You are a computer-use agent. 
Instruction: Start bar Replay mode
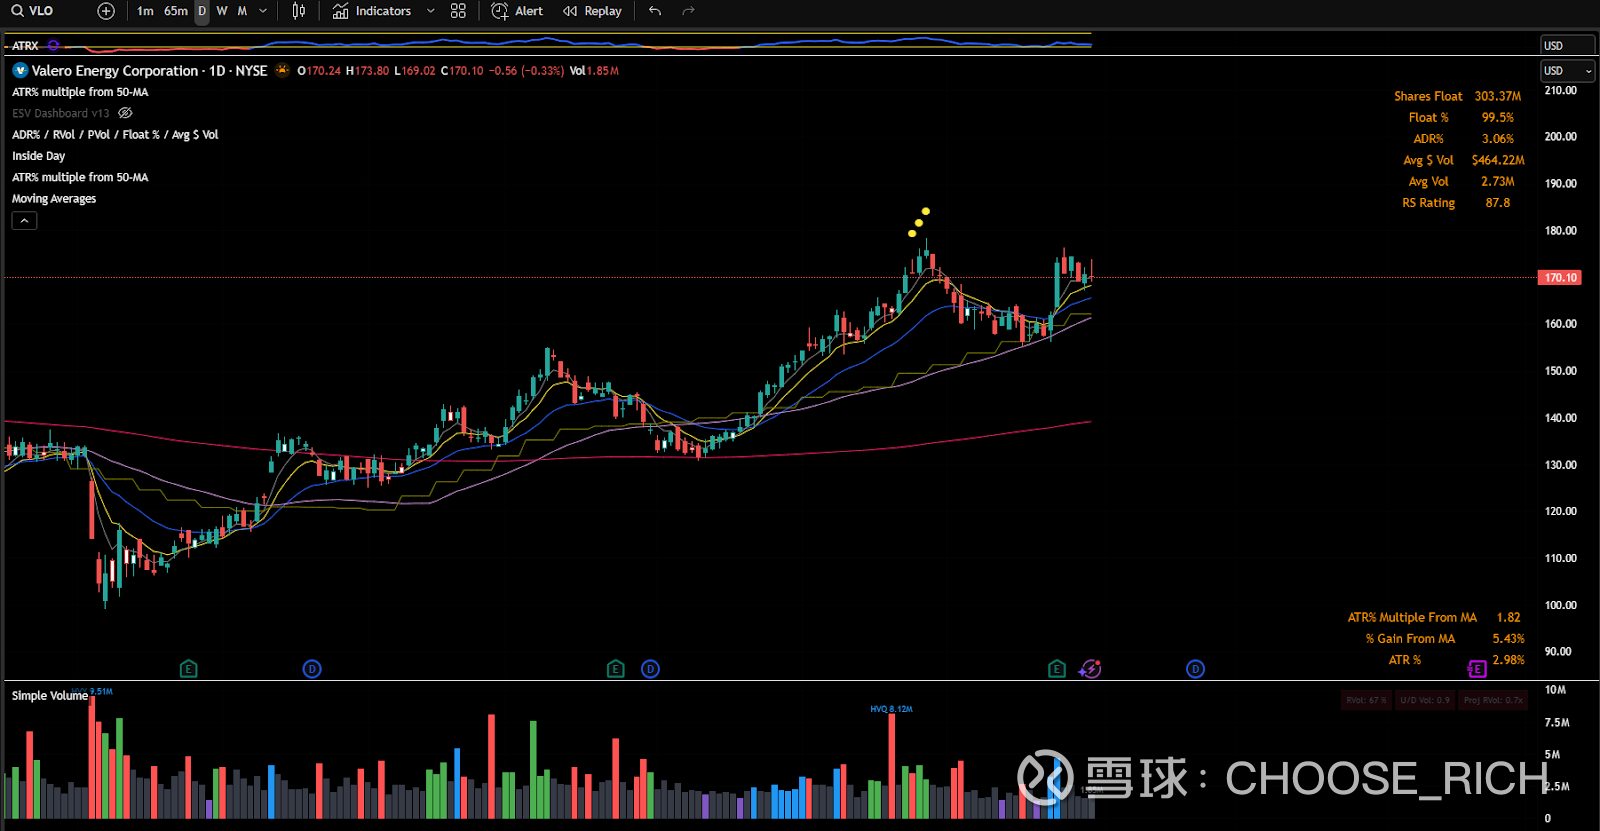click(x=592, y=11)
